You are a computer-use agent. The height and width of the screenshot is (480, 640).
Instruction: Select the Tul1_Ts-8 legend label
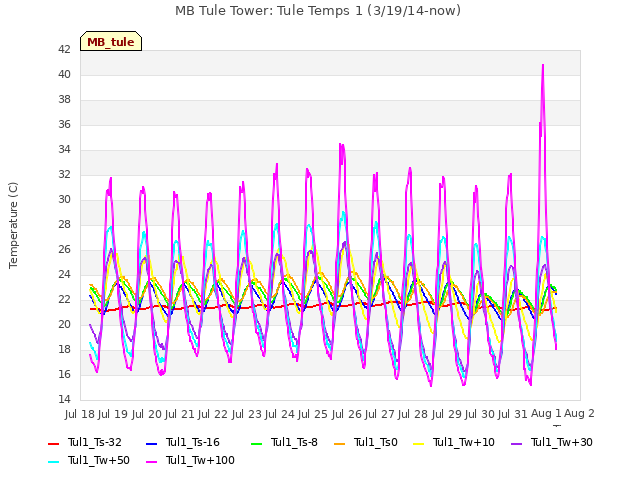(x=294, y=442)
